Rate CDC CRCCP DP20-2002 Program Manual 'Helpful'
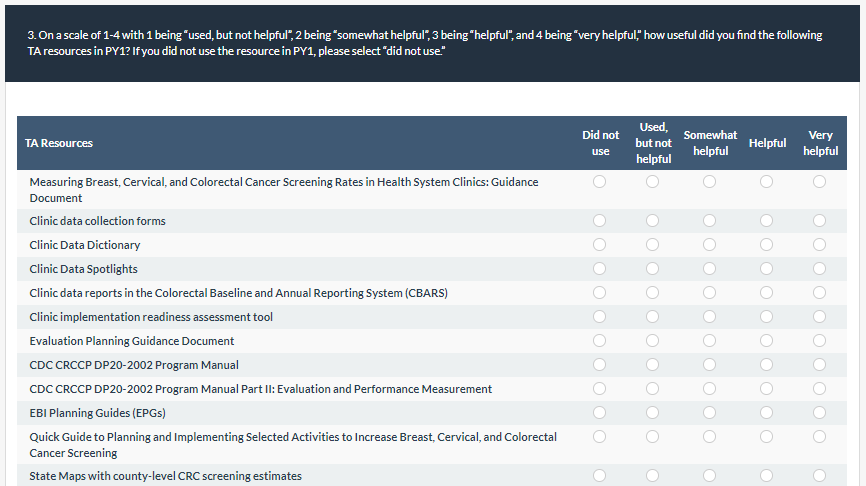The image size is (866, 486). coord(767,364)
